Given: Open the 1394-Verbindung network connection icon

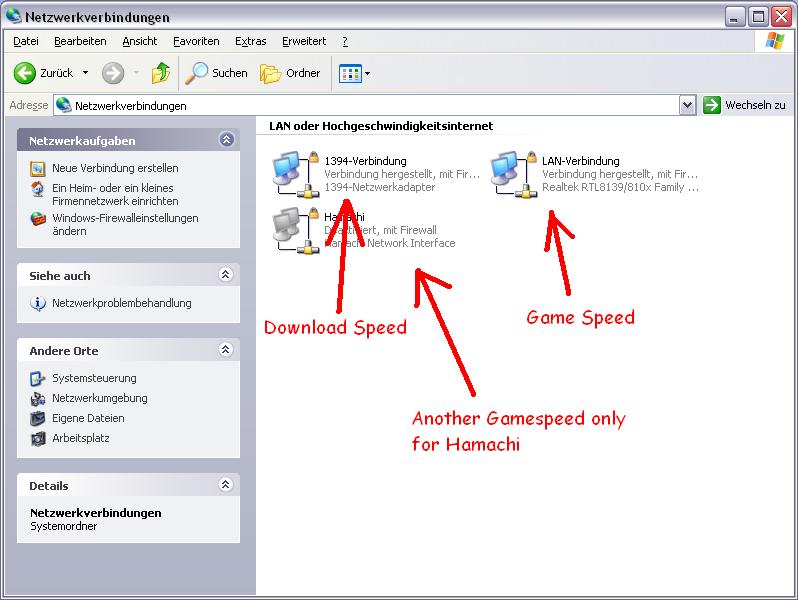Looking at the screenshot, I should tap(294, 174).
